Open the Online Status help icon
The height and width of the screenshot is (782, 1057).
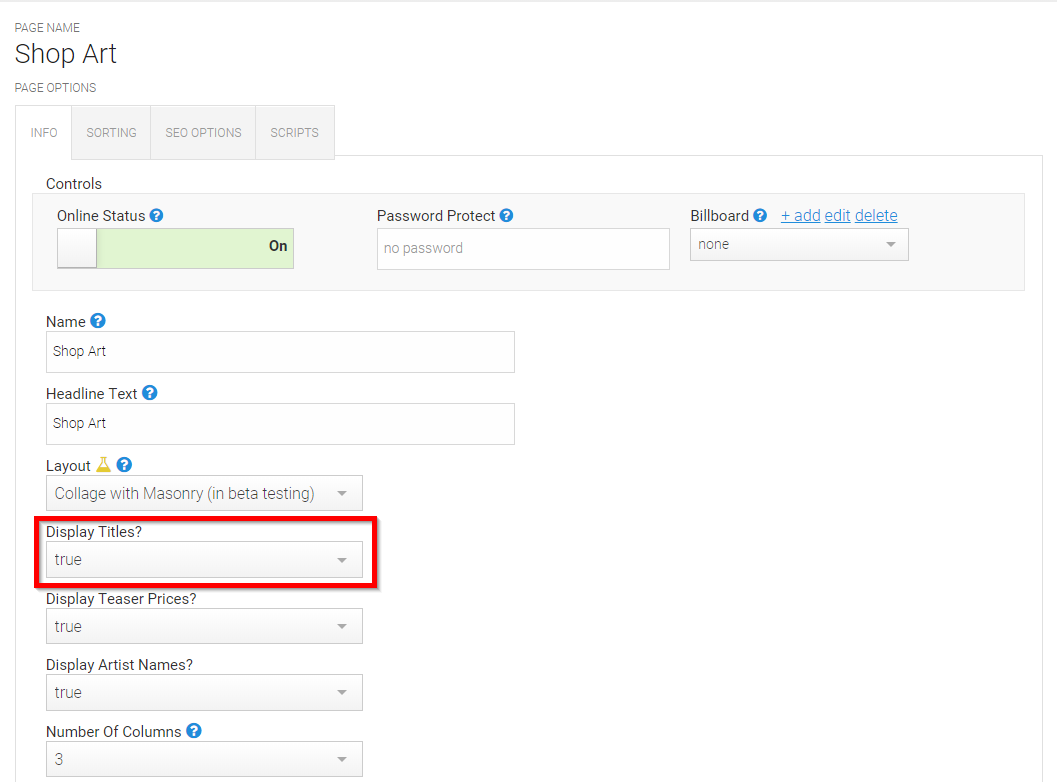point(156,216)
